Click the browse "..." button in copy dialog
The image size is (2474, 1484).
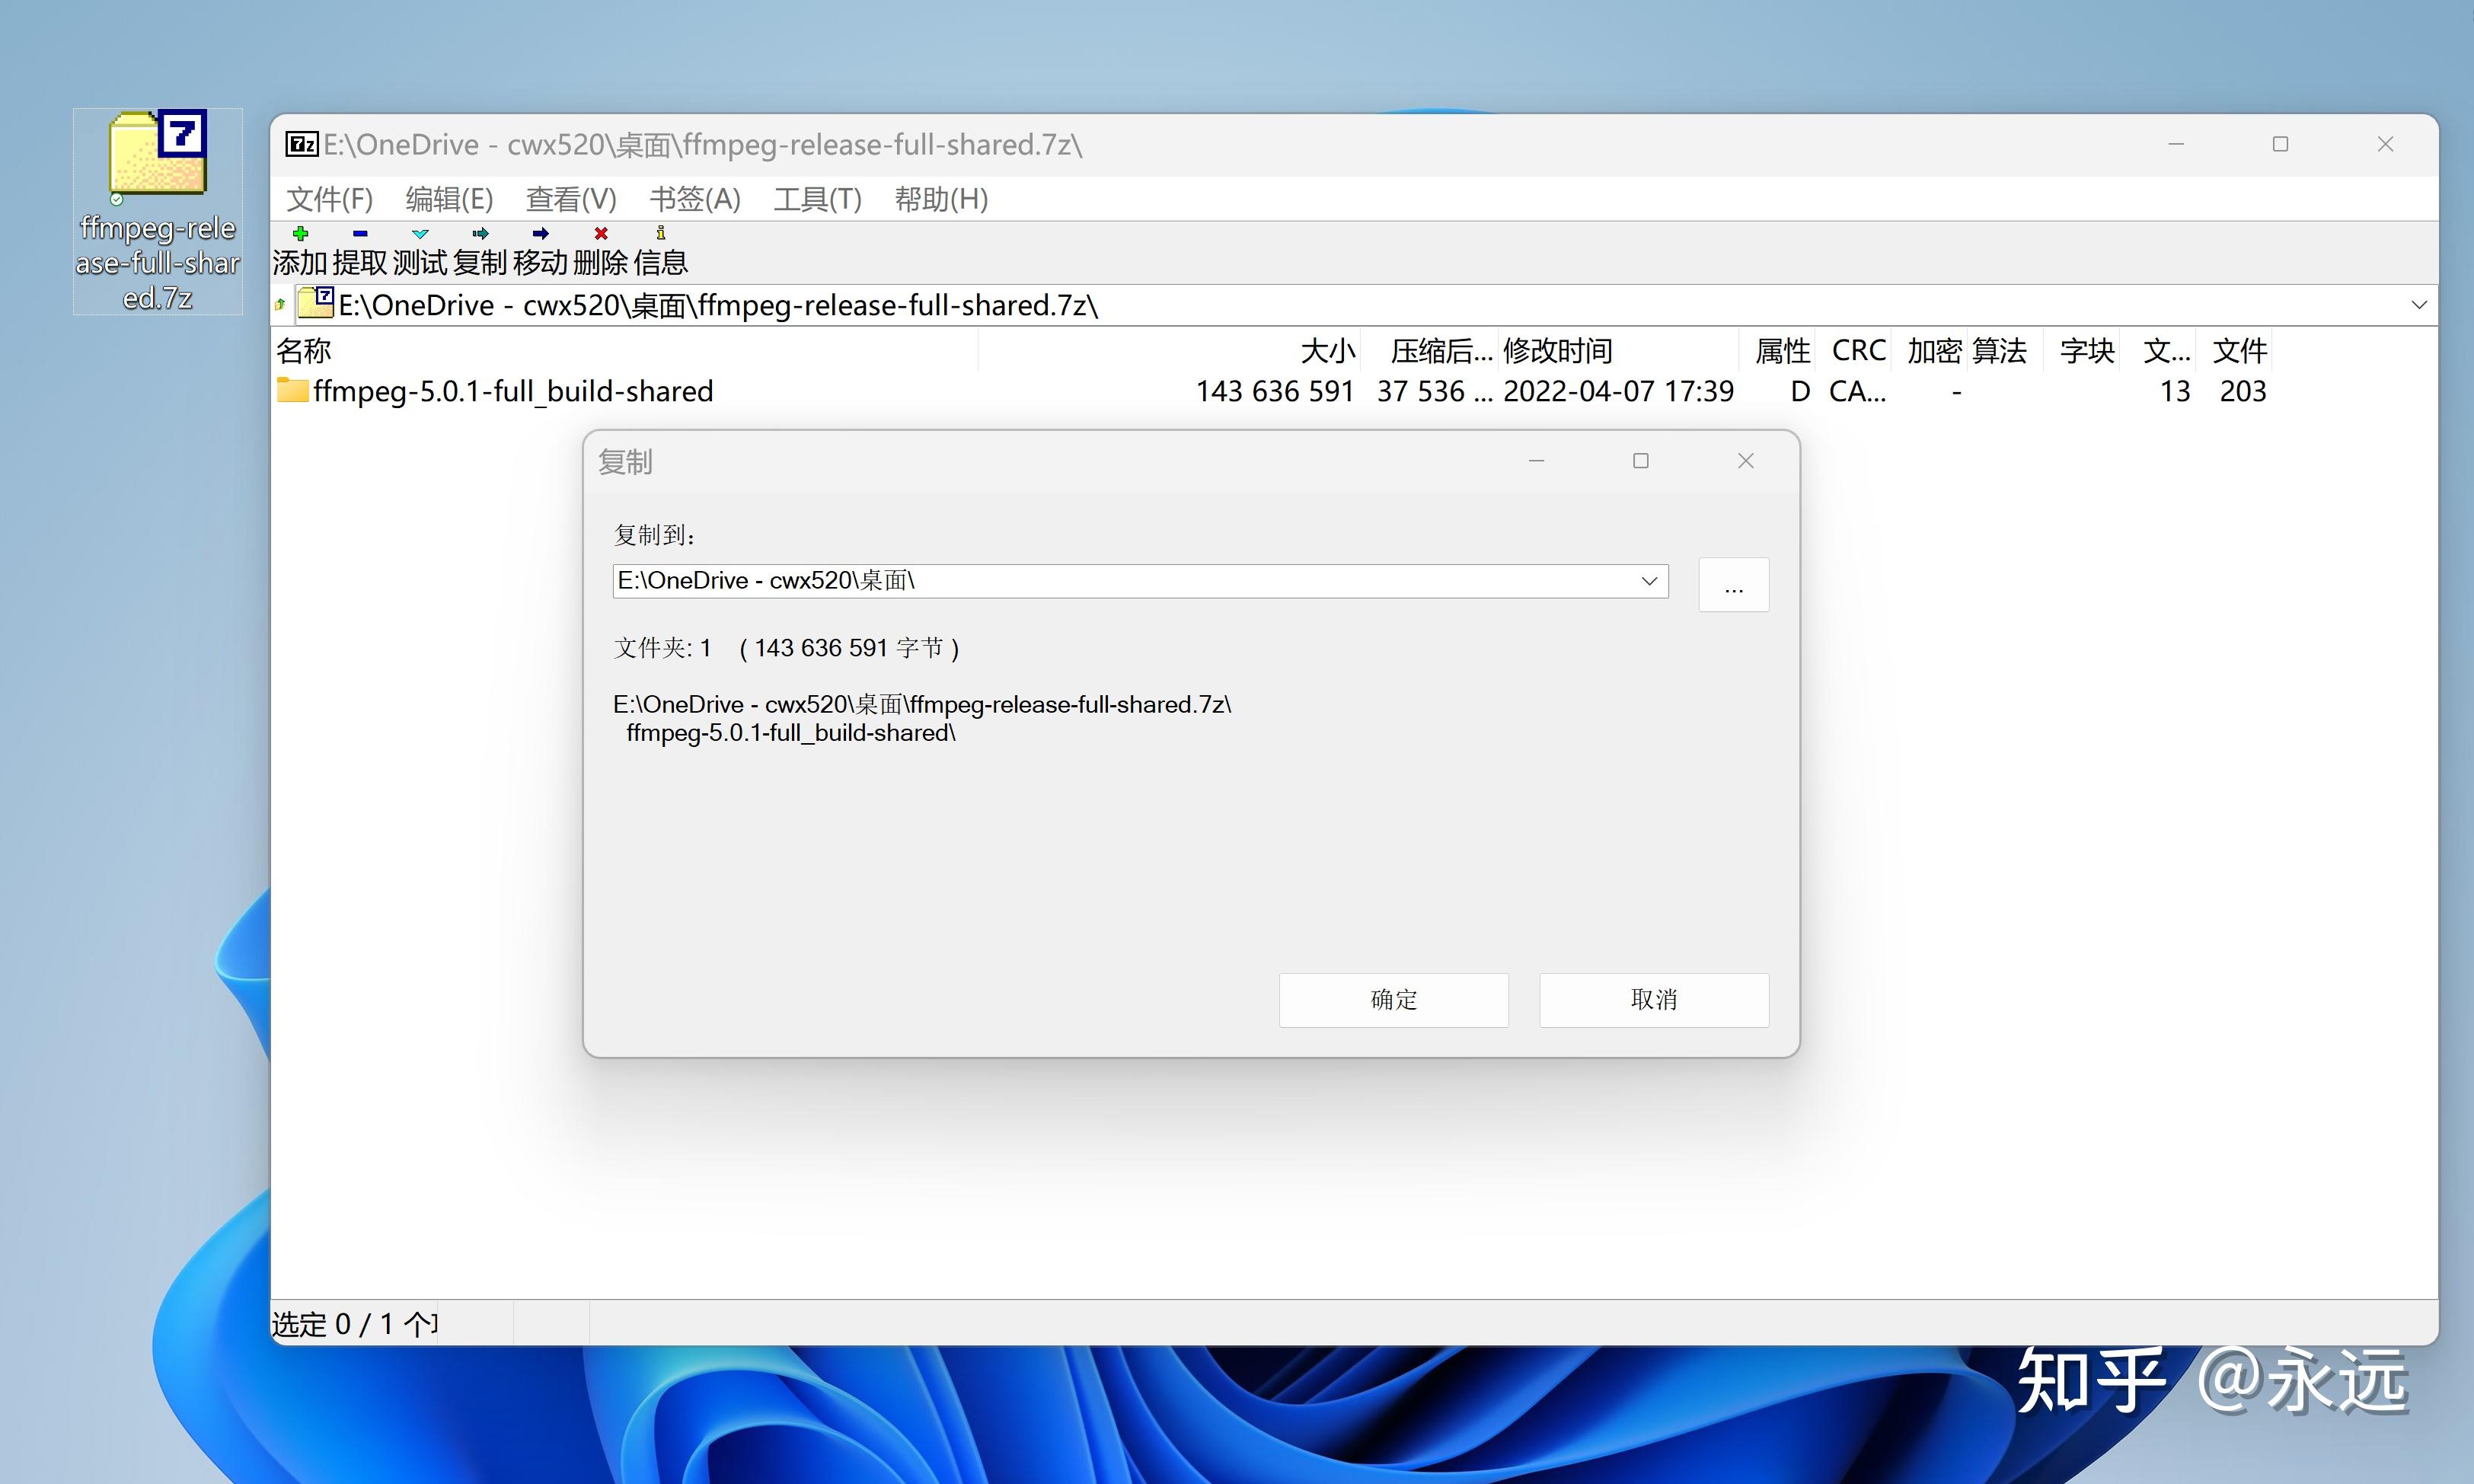pyautogui.click(x=1733, y=585)
